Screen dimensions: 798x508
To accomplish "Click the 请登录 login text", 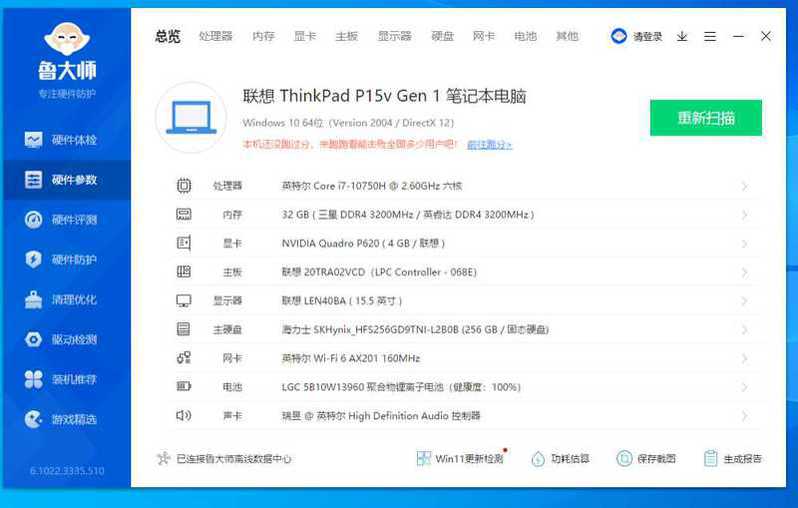I will click(647, 36).
